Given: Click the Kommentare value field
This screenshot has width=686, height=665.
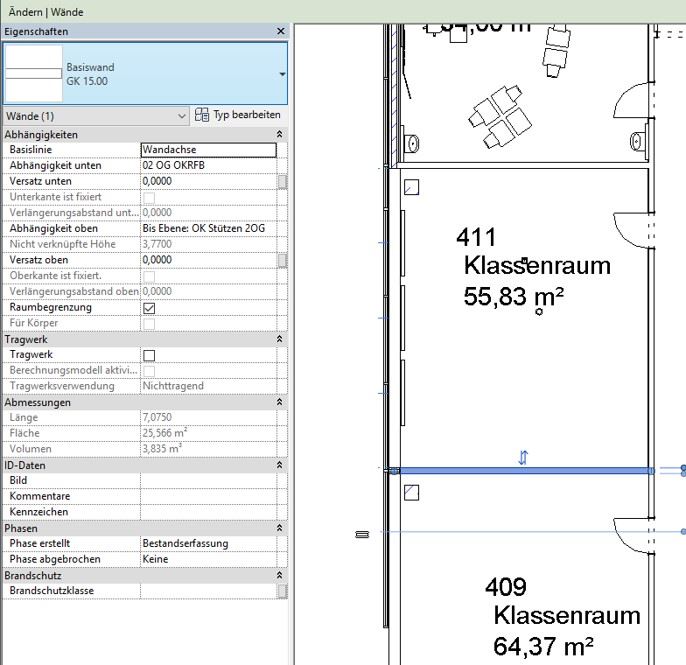Looking at the screenshot, I should (x=208, y=496).
